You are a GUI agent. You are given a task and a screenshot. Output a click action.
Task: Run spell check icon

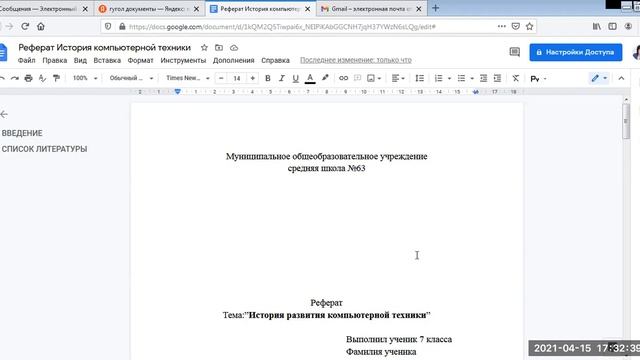click(x=42, y=78)
